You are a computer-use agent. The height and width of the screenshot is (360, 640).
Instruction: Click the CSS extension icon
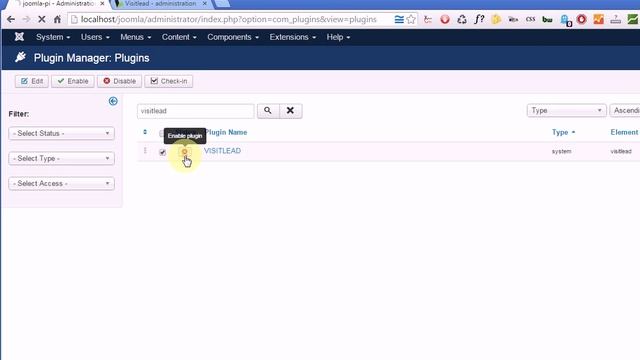click(x=530, y=19)
